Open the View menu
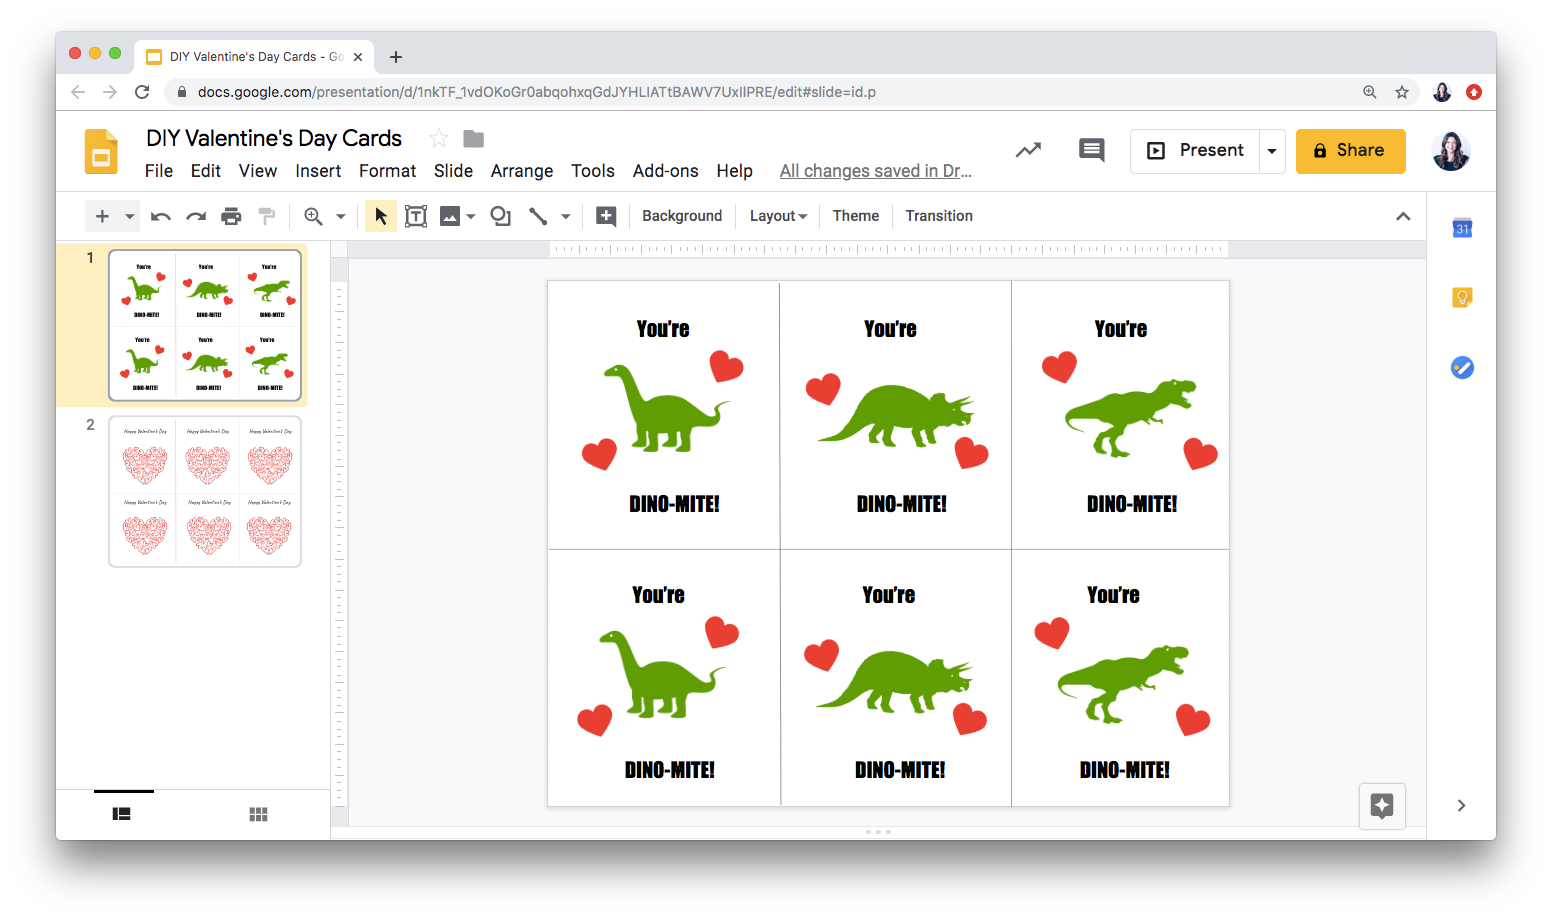 click(258, 171)
